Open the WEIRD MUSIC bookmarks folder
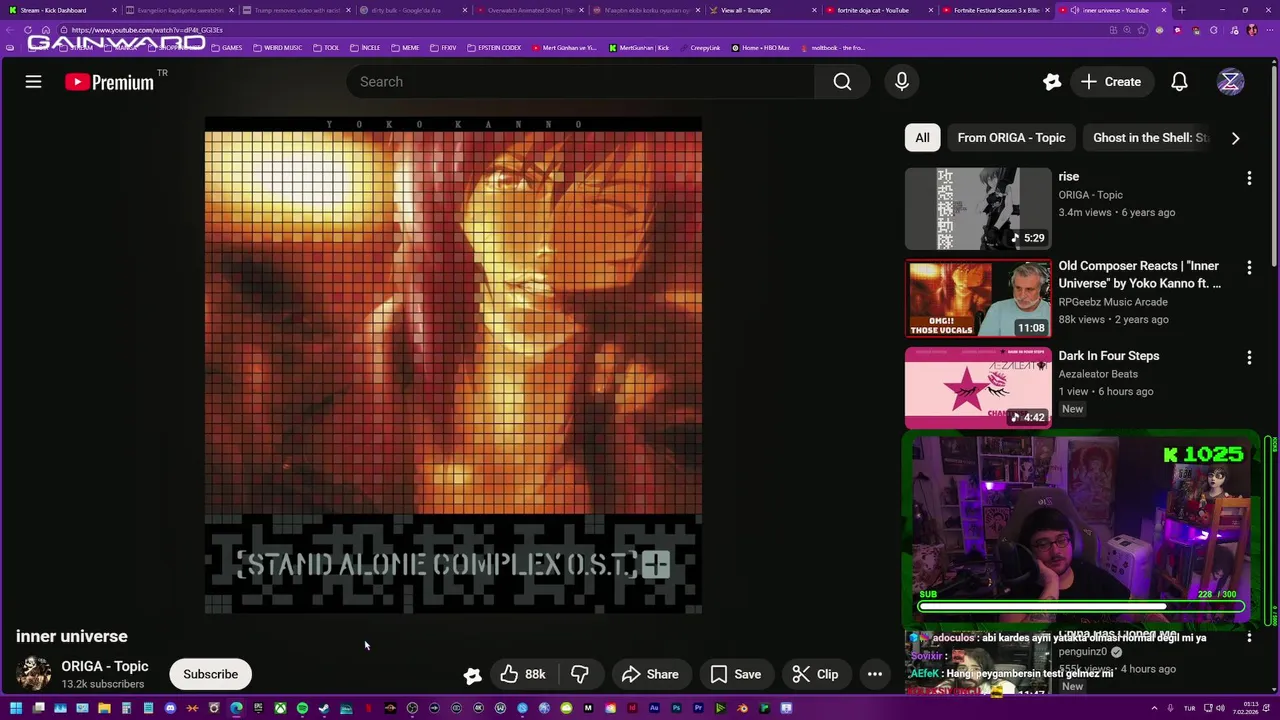1280x720 pixels. 278,48
